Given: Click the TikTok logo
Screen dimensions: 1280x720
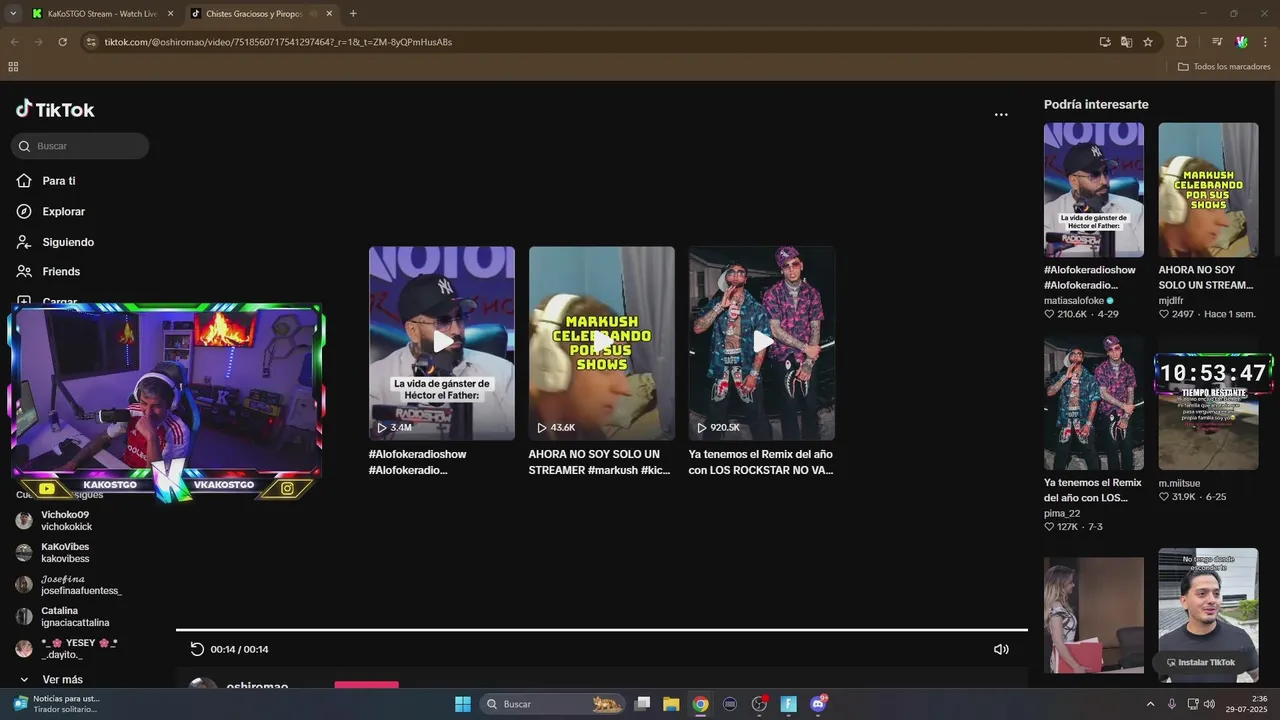Looking at the screenshot, I should click(55, 109).
